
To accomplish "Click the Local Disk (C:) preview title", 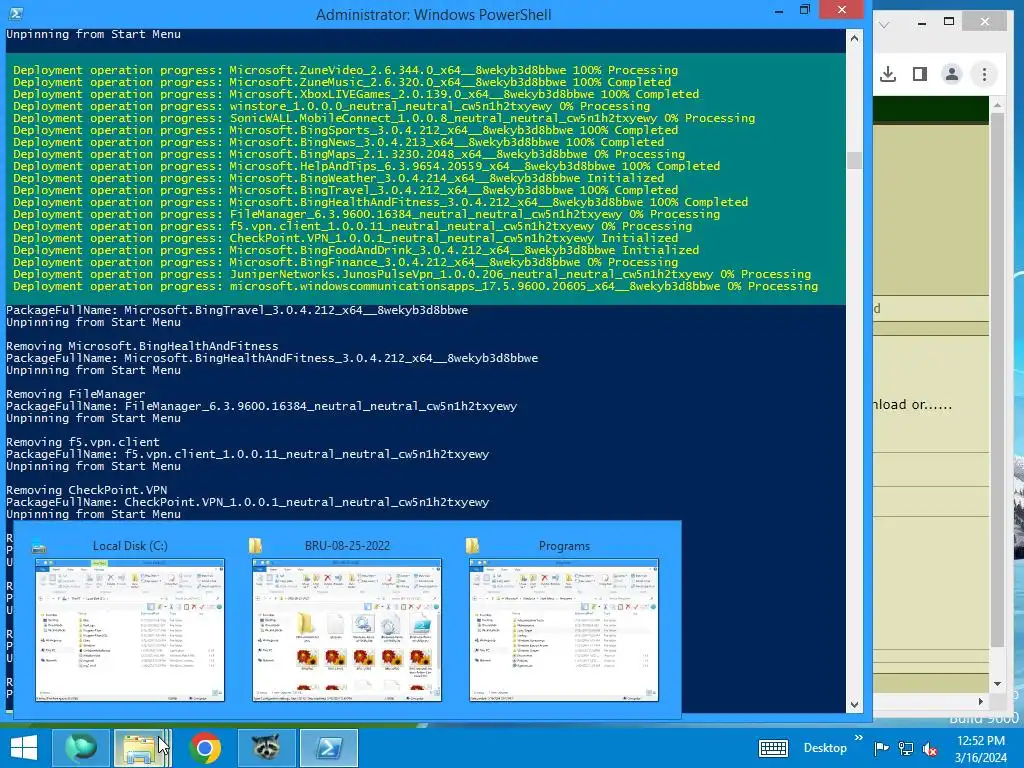I will pyautogui.click(x=130, y=546).
